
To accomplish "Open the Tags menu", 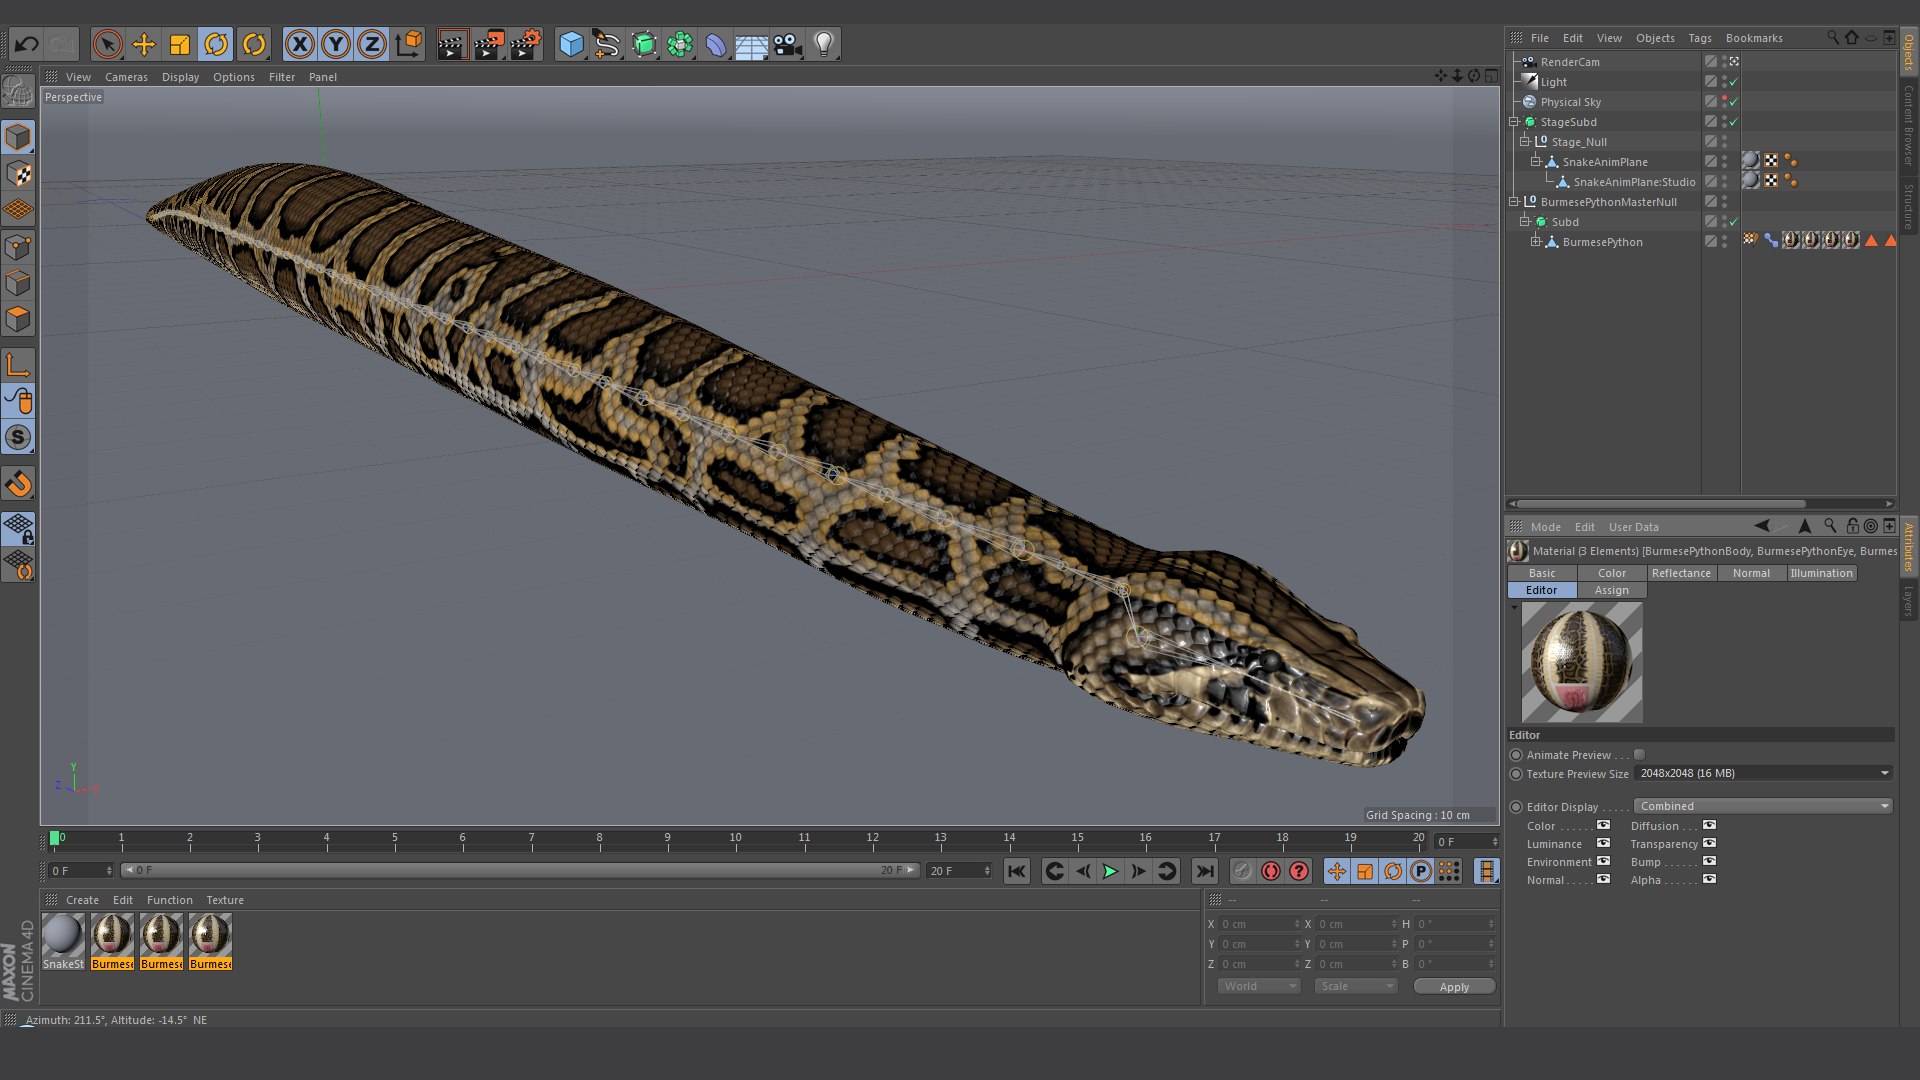I will click(1700, 38).
